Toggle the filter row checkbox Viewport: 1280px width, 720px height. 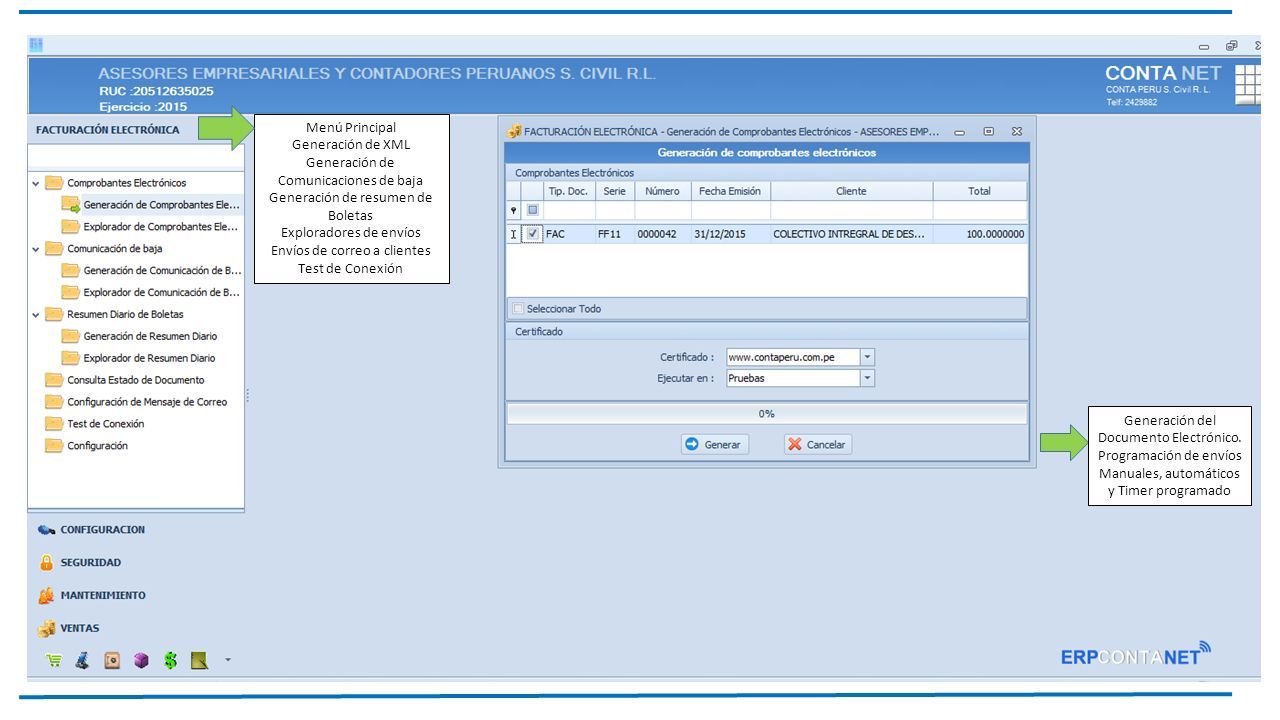tap(533, 210)
